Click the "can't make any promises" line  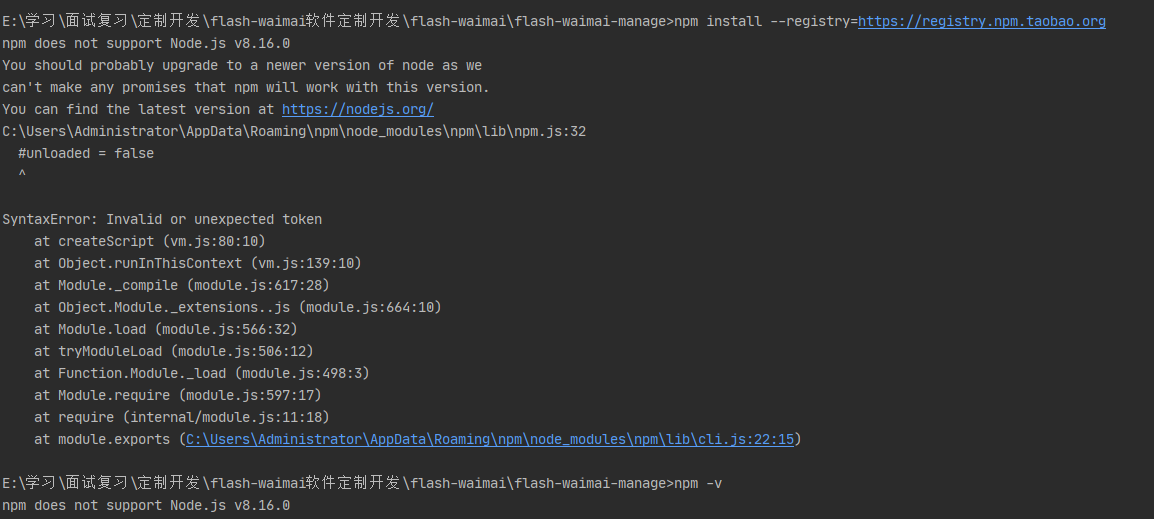[246, 87]
